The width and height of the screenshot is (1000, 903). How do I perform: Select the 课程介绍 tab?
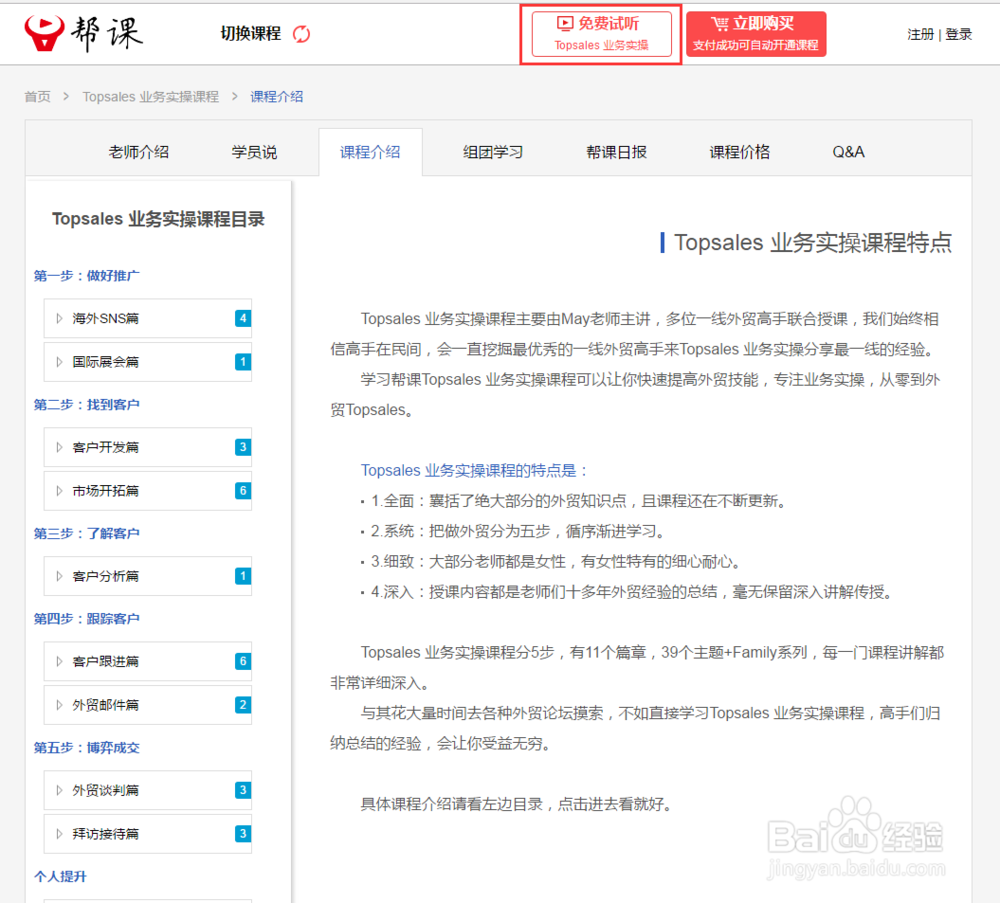(x=370, y=152)
